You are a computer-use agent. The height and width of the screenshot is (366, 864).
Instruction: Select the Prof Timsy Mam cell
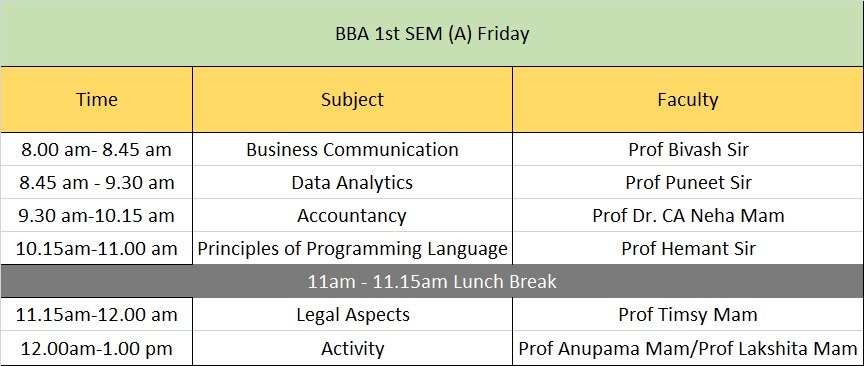point(688,315)
